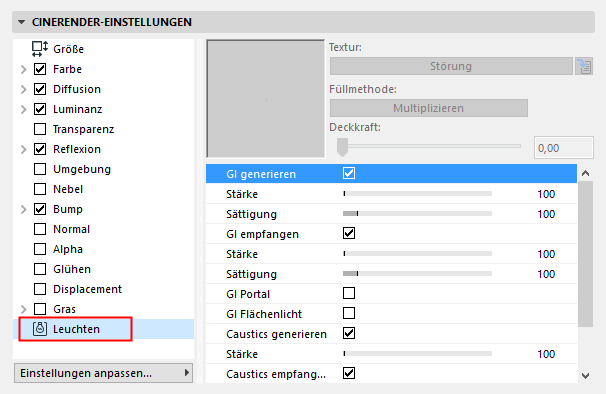Expand the Bump channel

24,209
